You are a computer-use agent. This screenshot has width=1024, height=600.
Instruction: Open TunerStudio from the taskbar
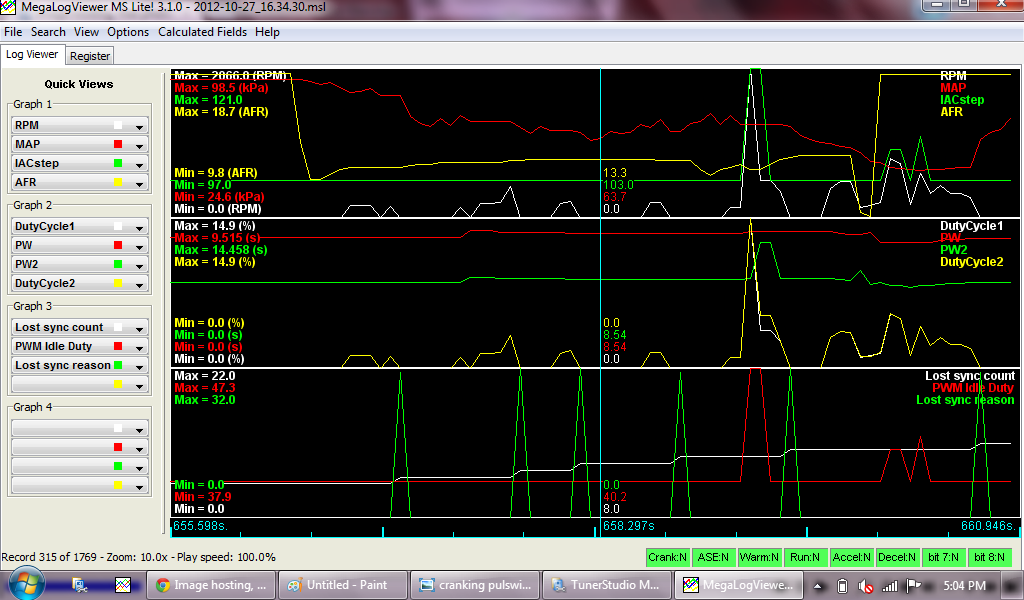point(606,585)
